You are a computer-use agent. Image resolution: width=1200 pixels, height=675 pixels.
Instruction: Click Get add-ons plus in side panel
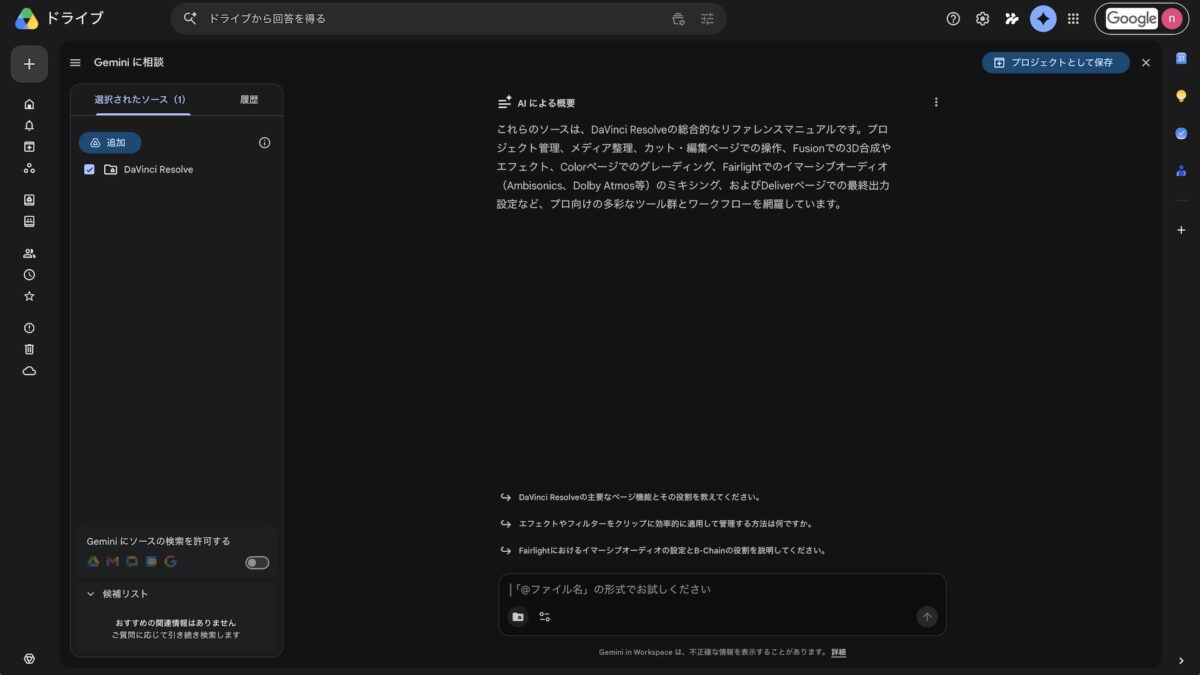click(1181, 230)
